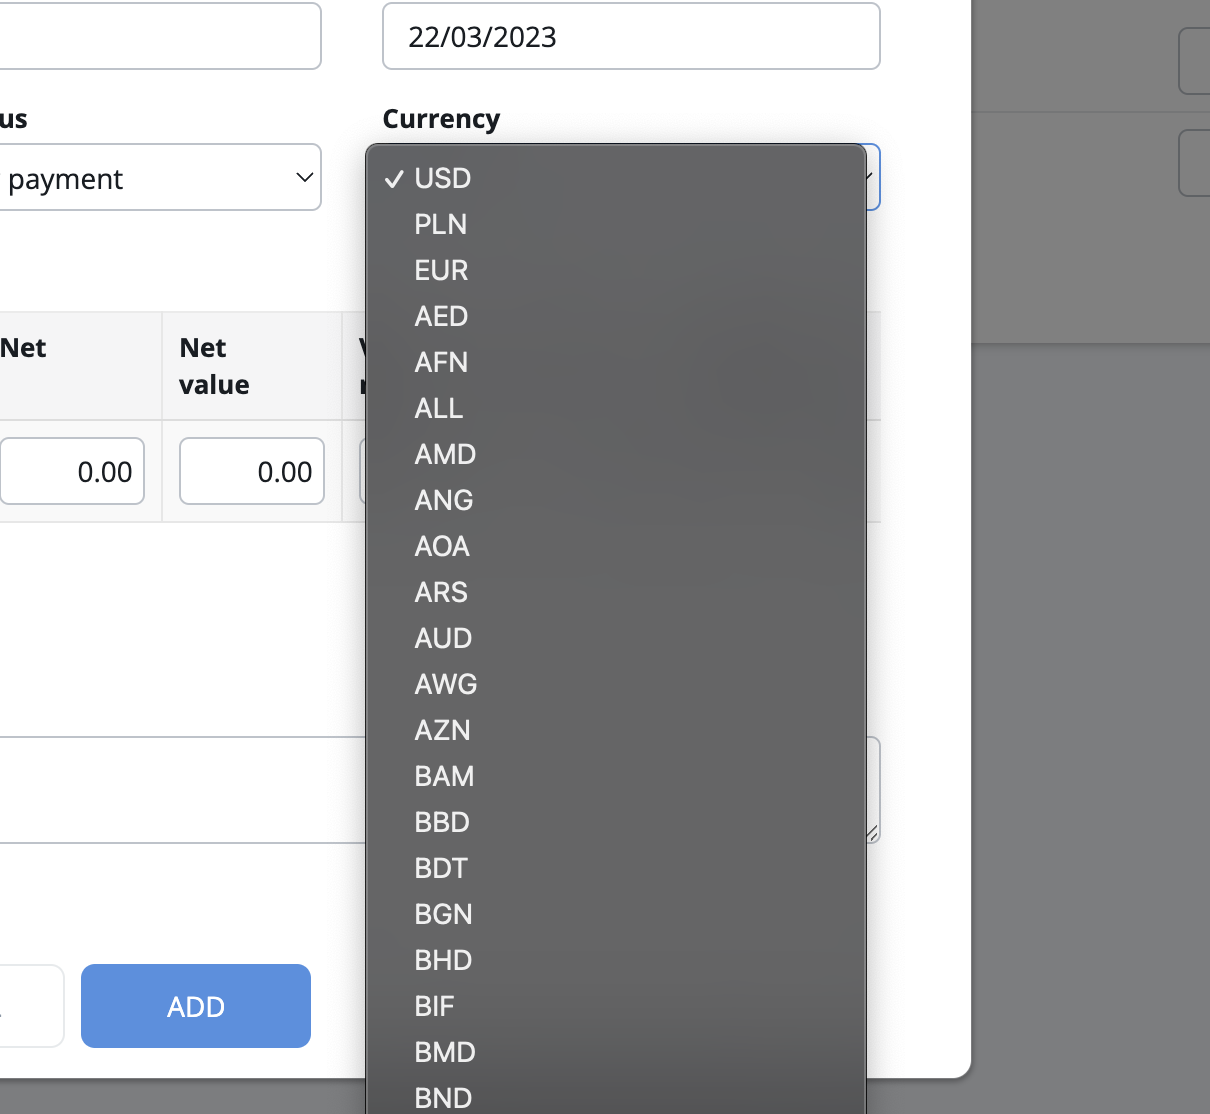Click the date field showing 22/03/2023
Image resolution: width=1210 pixels, height=1114 pixels.
(x=630, y=37)
